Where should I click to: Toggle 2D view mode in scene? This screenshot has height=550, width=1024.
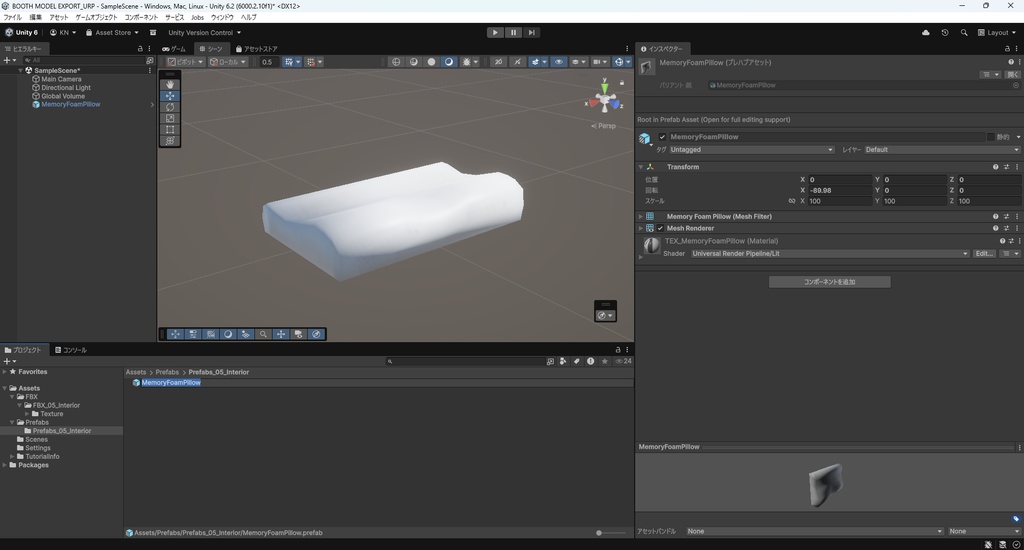point(498,62)
